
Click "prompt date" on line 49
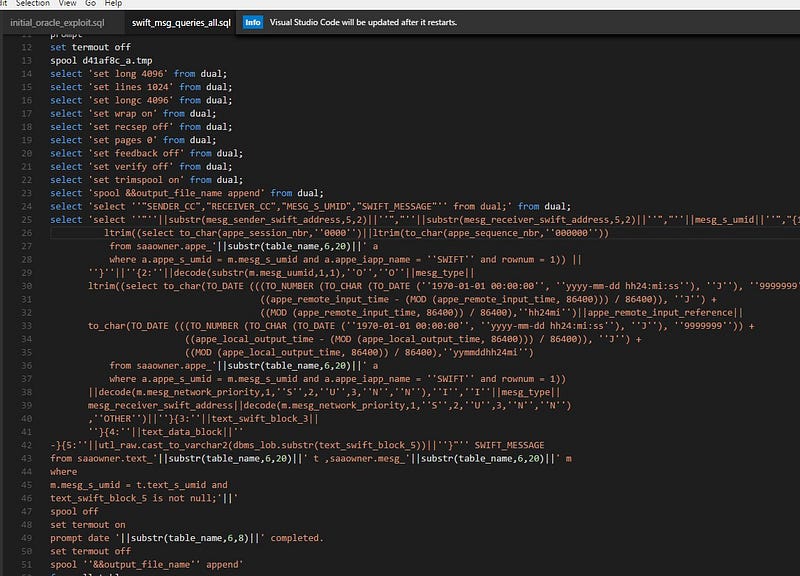tap(80, 538)
